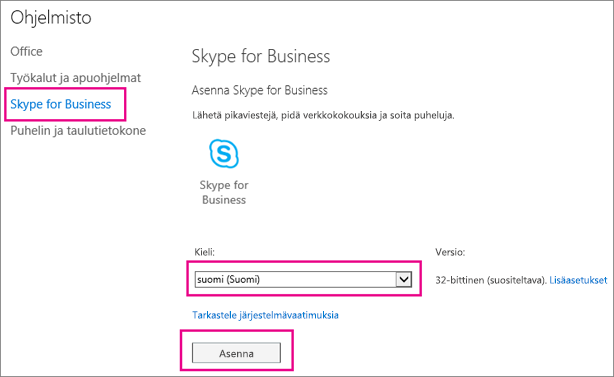Select Skype for Business in sidebar
The width and height of the screenshot is (614, 377).
point(61,104)
